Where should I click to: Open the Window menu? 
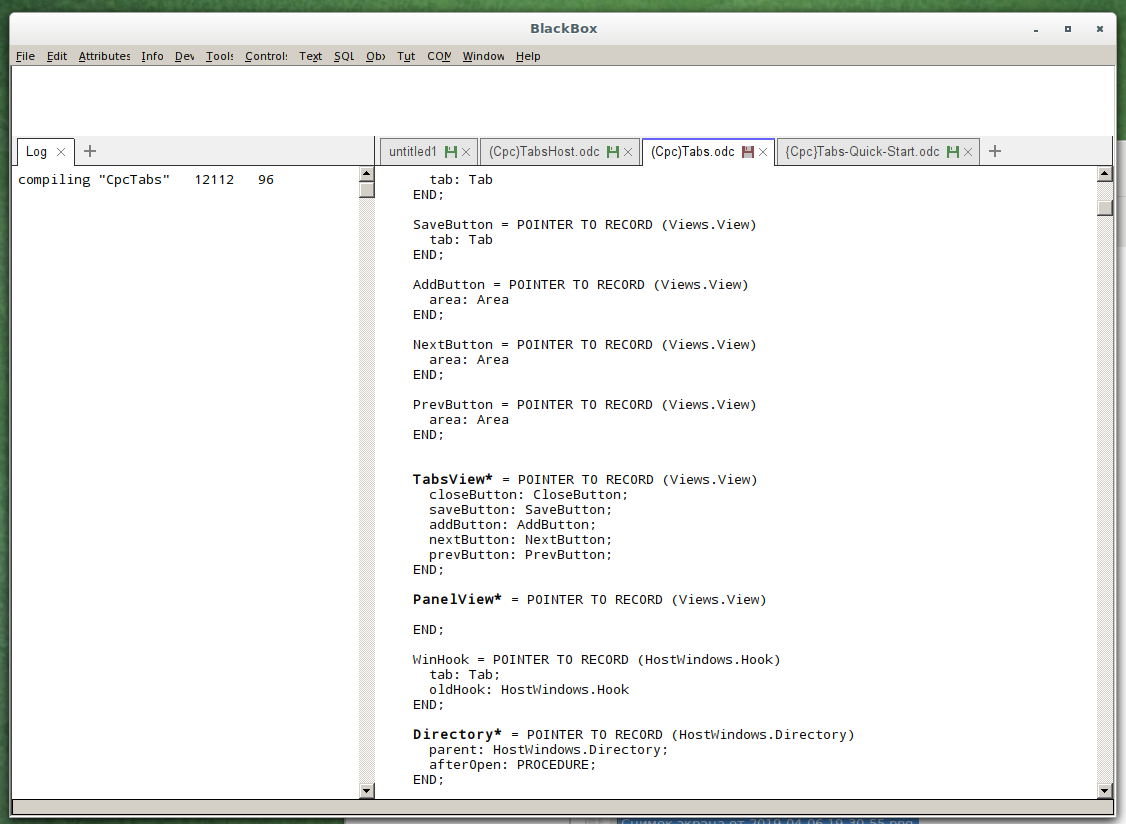pyautogui.click(x=483, y=56)
